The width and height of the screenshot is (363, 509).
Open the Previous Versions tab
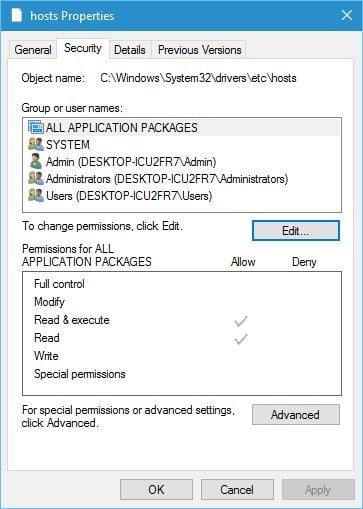point(199,50)
